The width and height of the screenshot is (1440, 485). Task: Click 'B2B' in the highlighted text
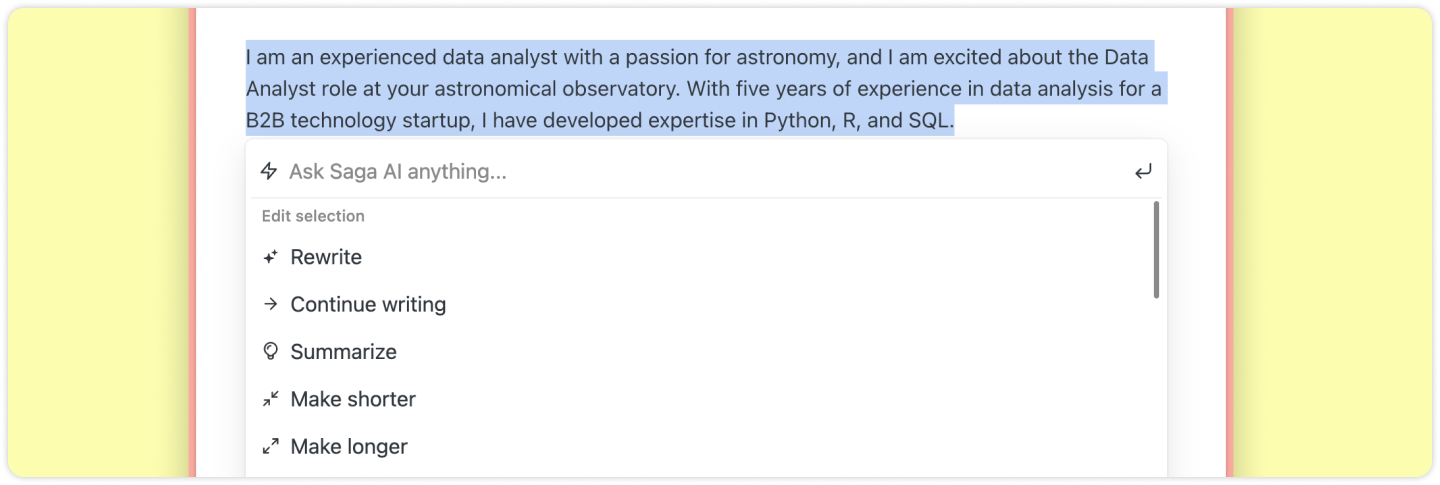click(x=266, y=122)
